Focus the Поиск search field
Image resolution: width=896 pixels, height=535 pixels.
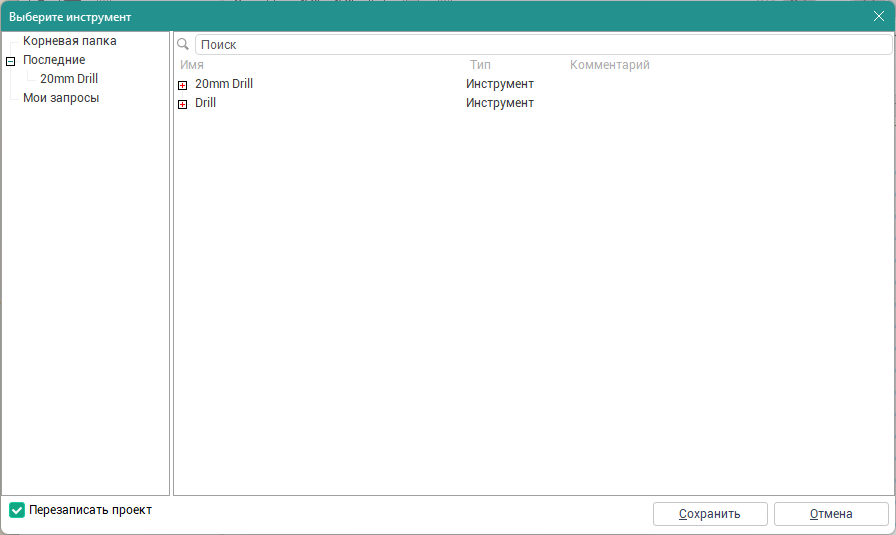(540, 45)
